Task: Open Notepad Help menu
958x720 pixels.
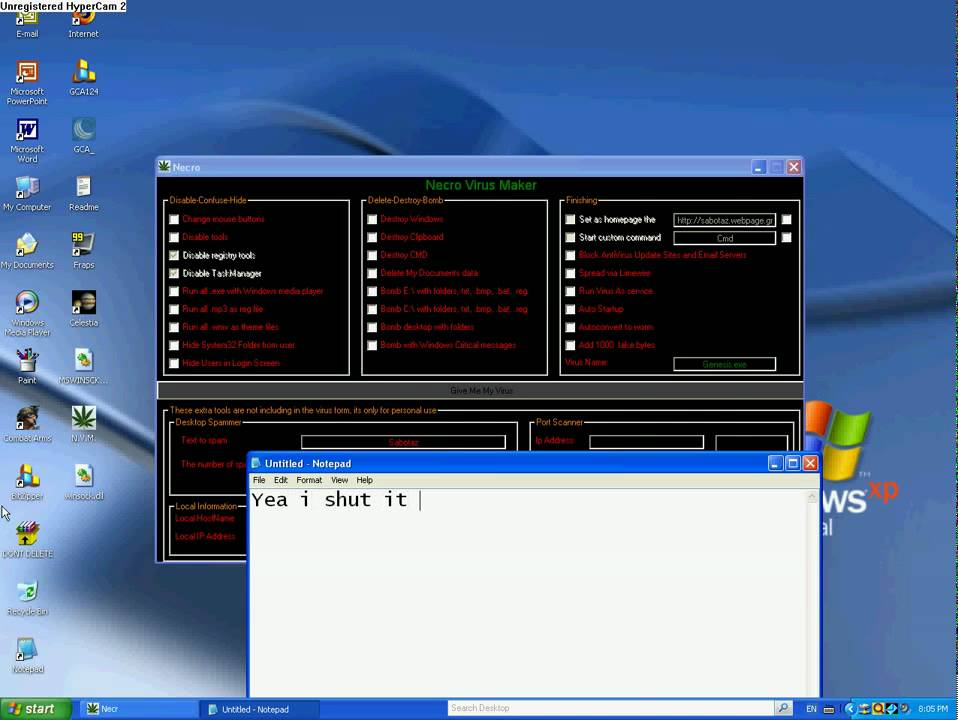Action: (x=365, y=480)
